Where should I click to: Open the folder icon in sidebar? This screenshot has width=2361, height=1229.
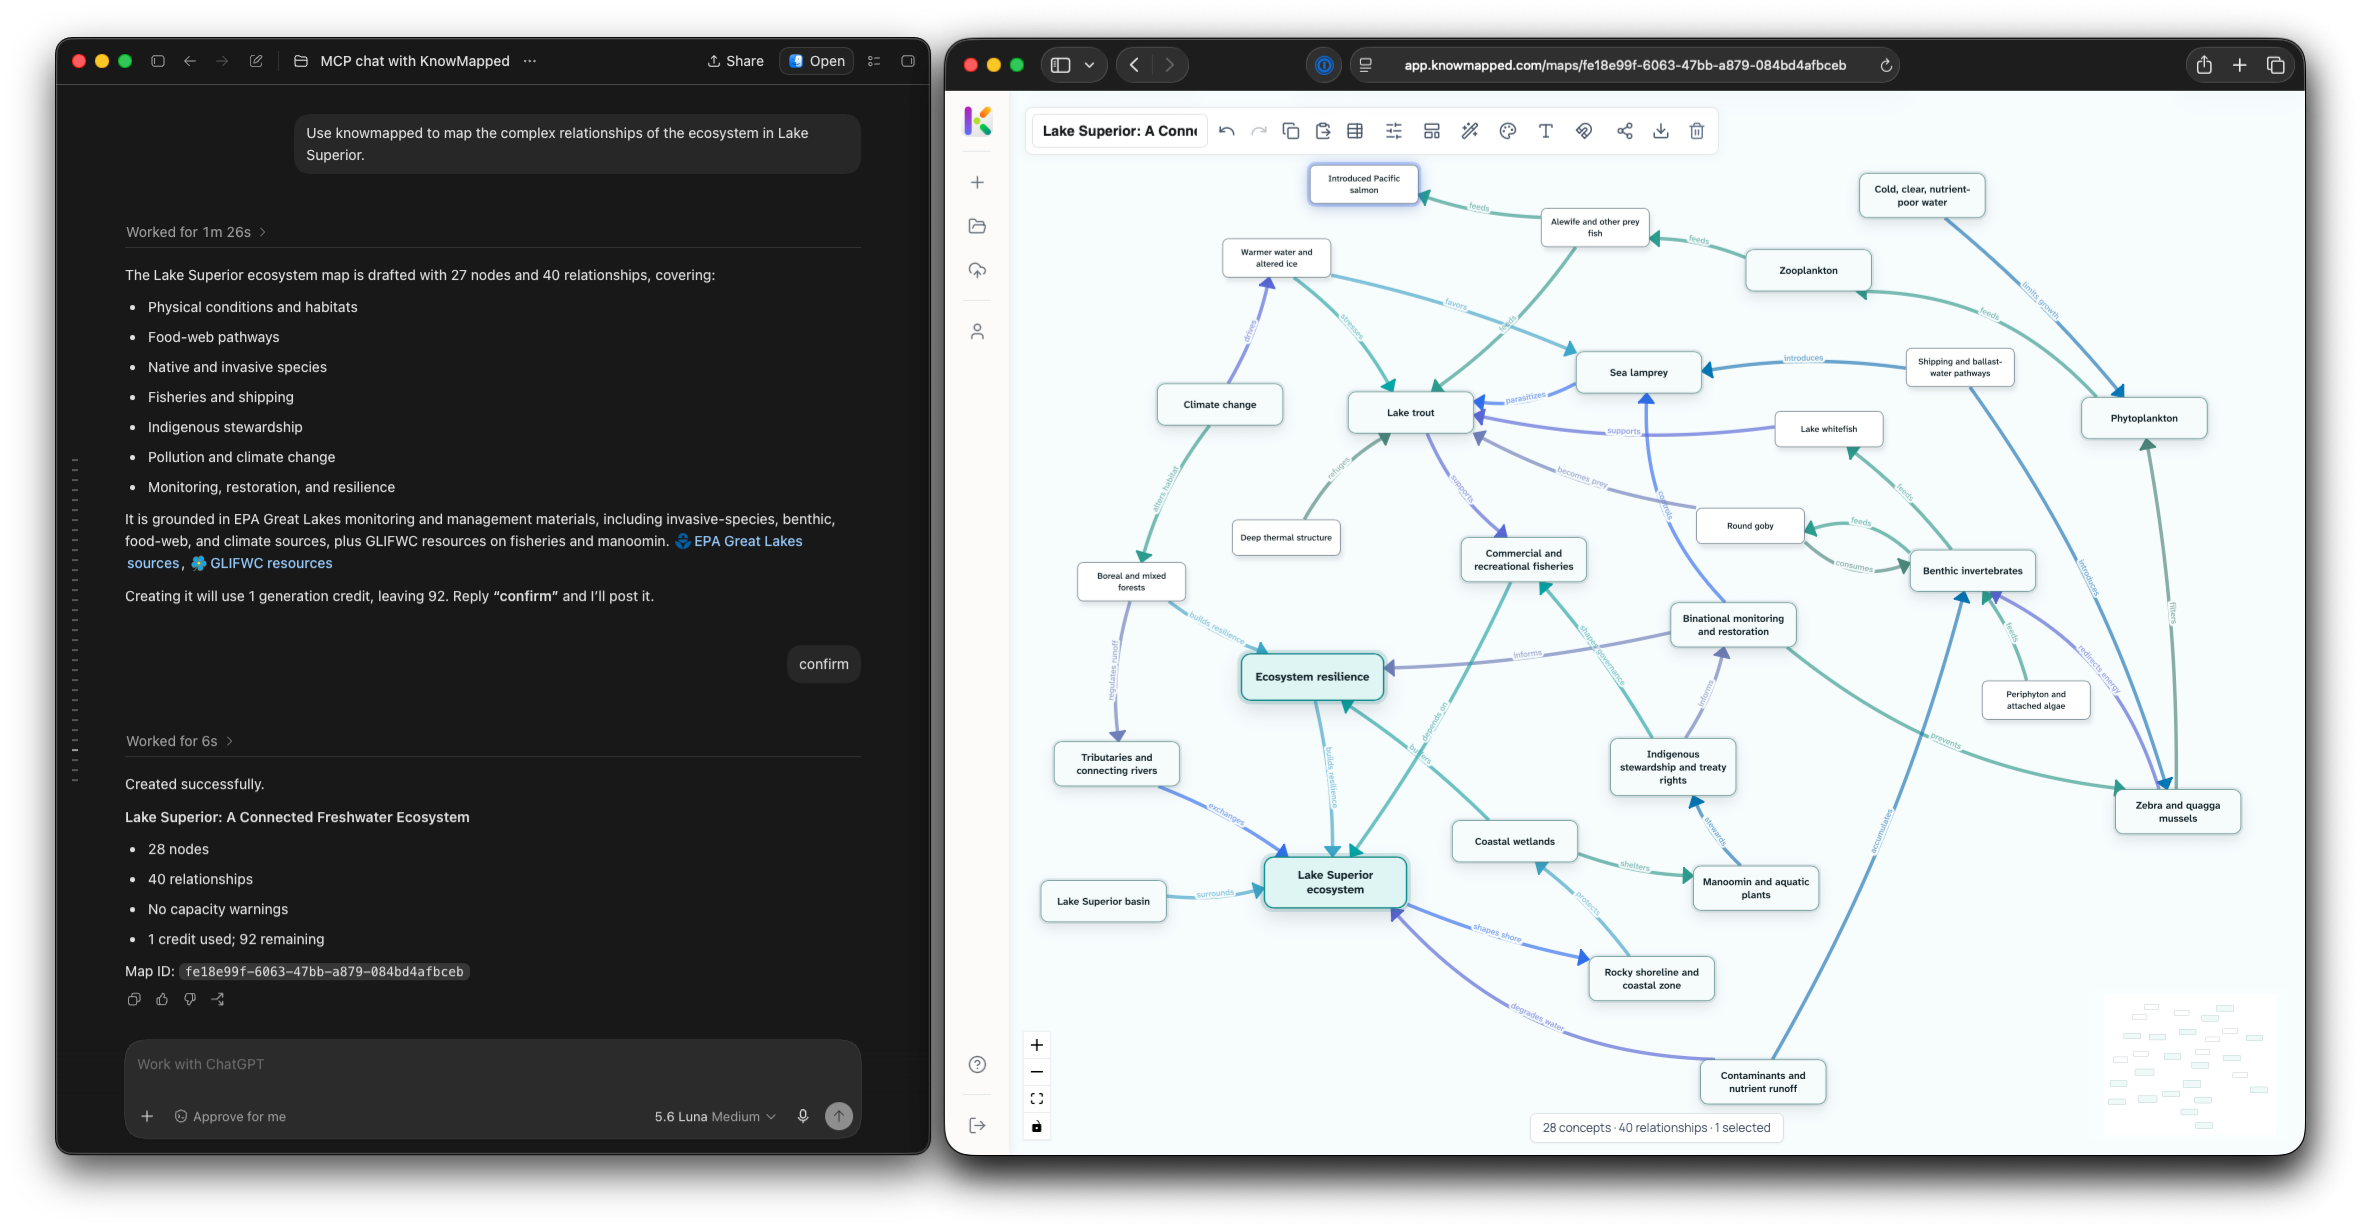pos(978,226)
